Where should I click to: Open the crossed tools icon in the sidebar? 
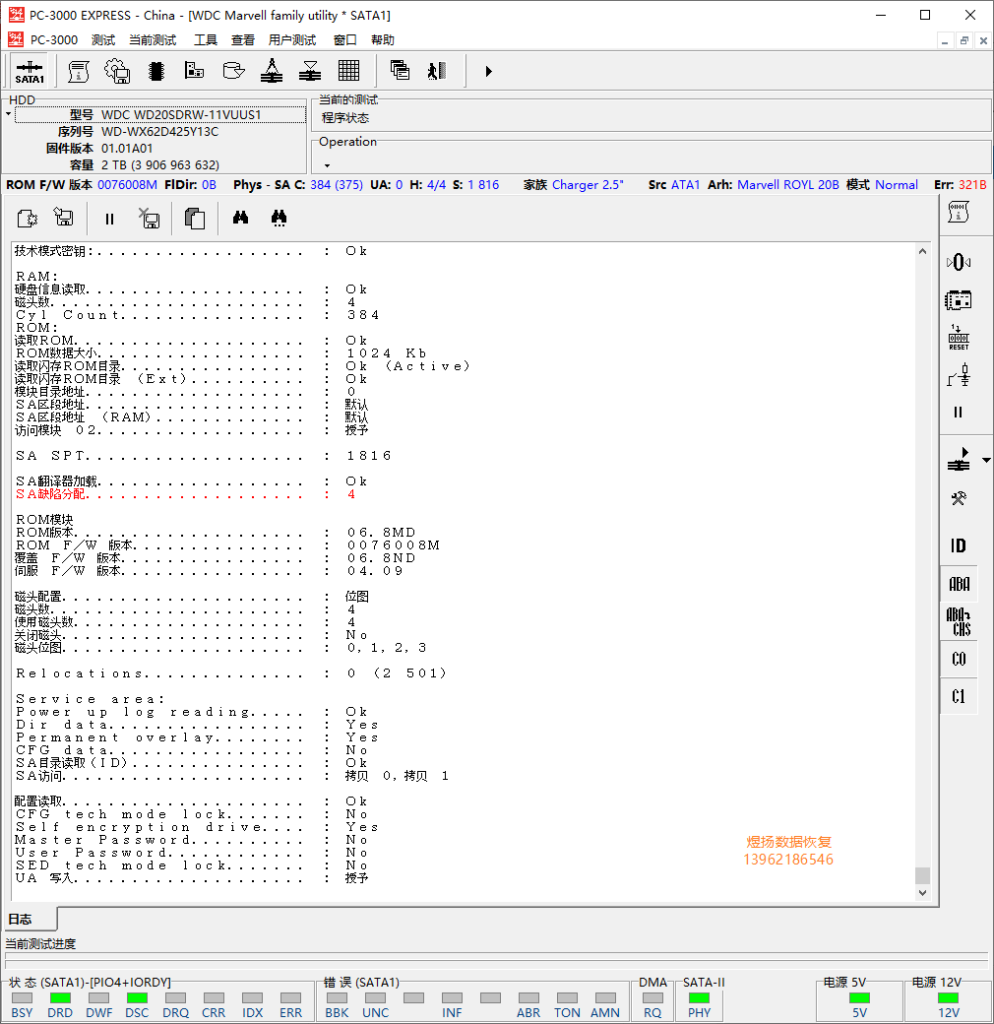pyautogui.click(x=958, y=500)
